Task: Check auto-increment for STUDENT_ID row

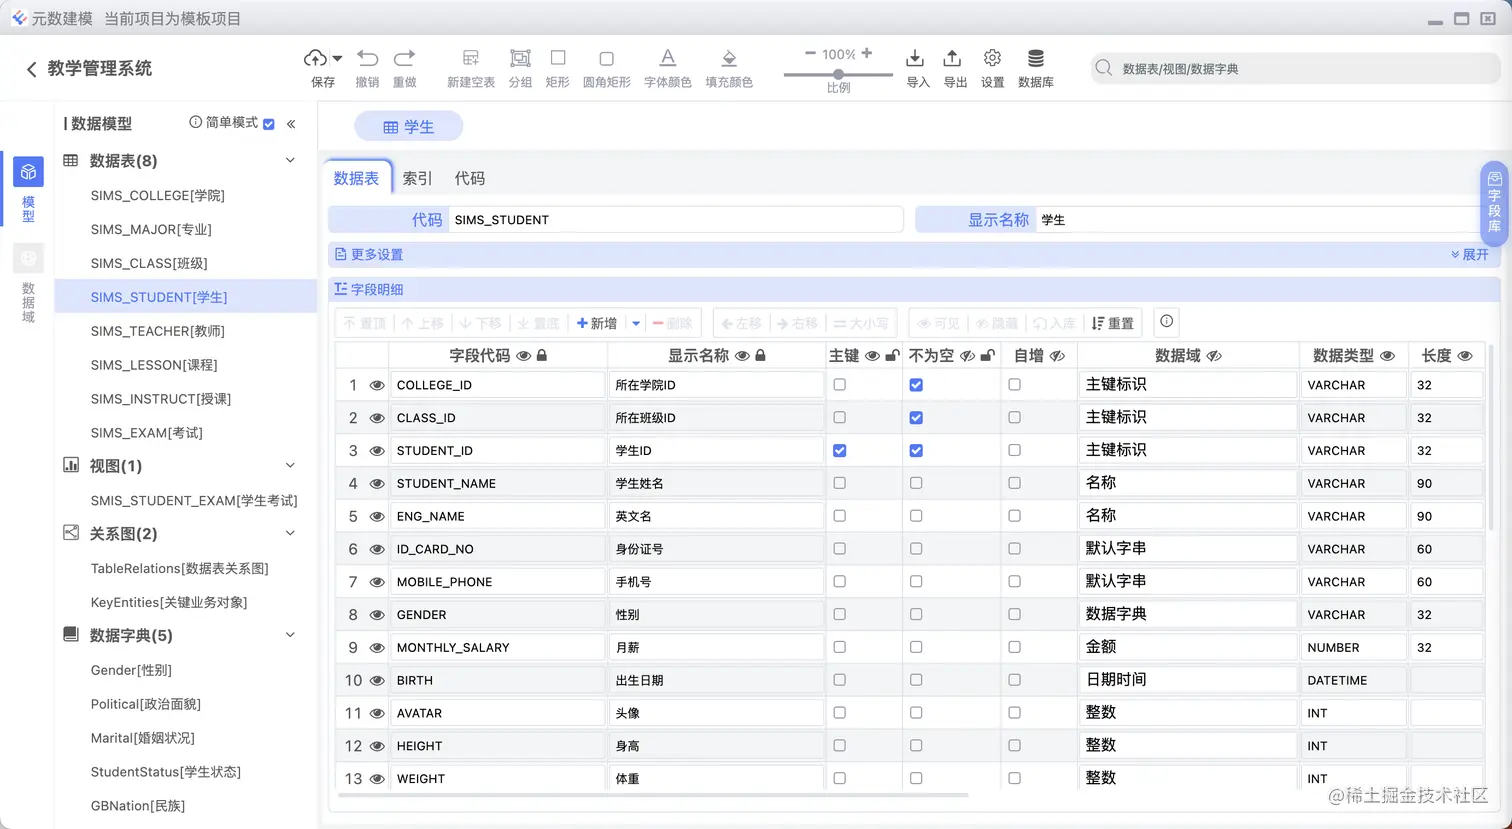Action: pos(1014,451)
